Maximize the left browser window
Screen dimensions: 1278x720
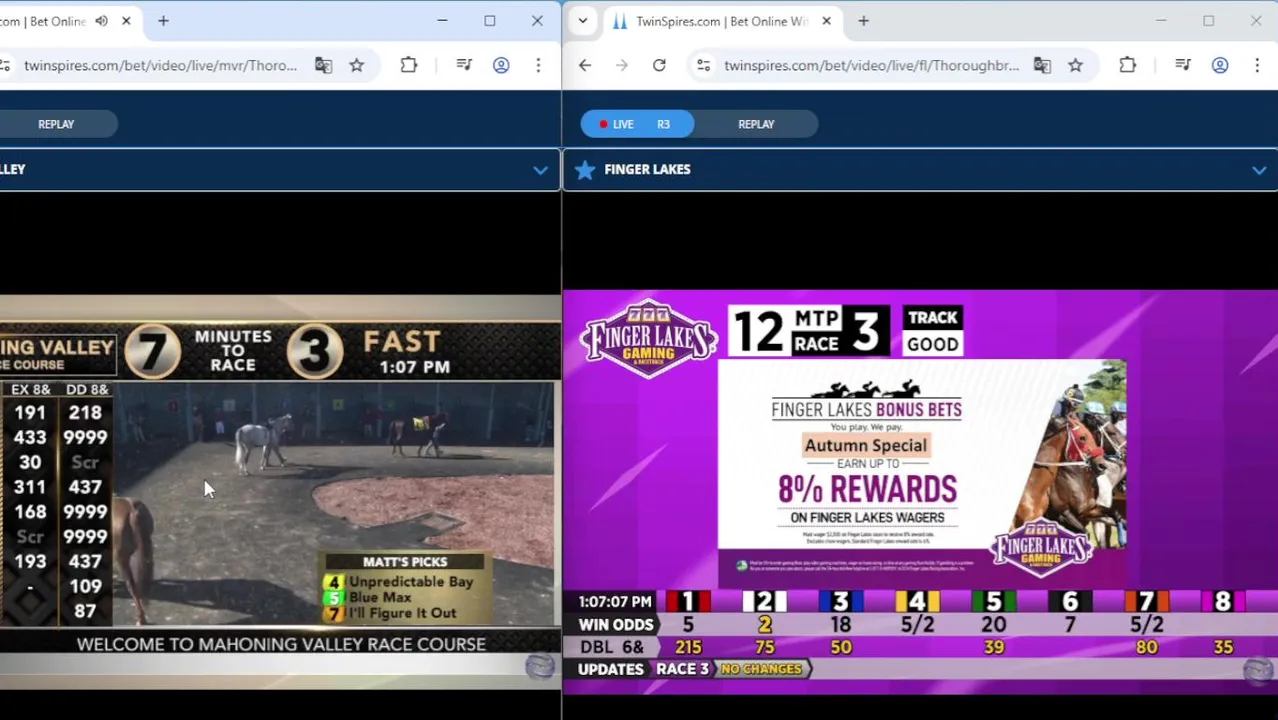490,21
